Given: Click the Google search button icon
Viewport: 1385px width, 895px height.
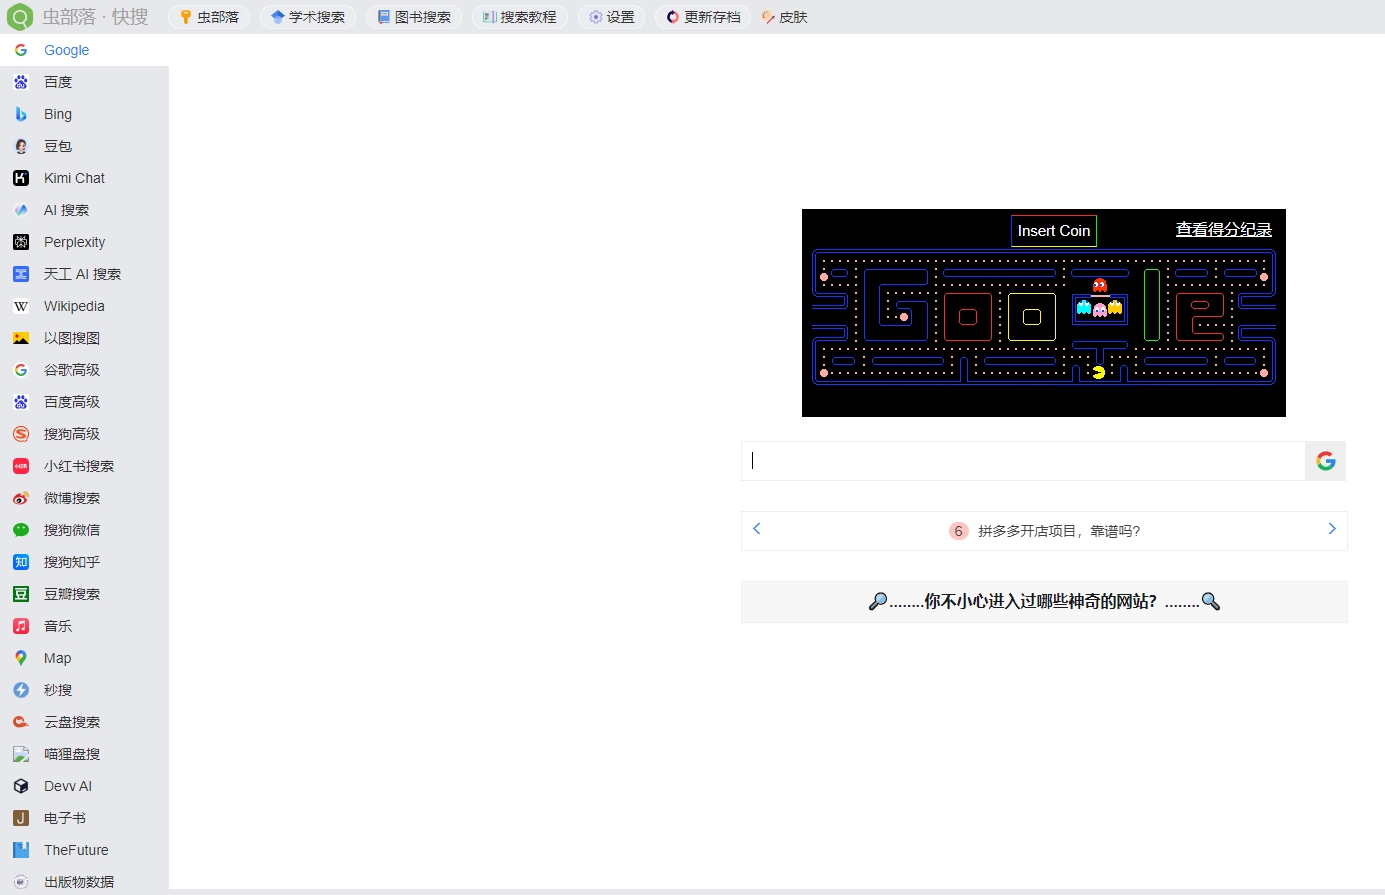Looking at the screenshot, I should [1326, 461].
